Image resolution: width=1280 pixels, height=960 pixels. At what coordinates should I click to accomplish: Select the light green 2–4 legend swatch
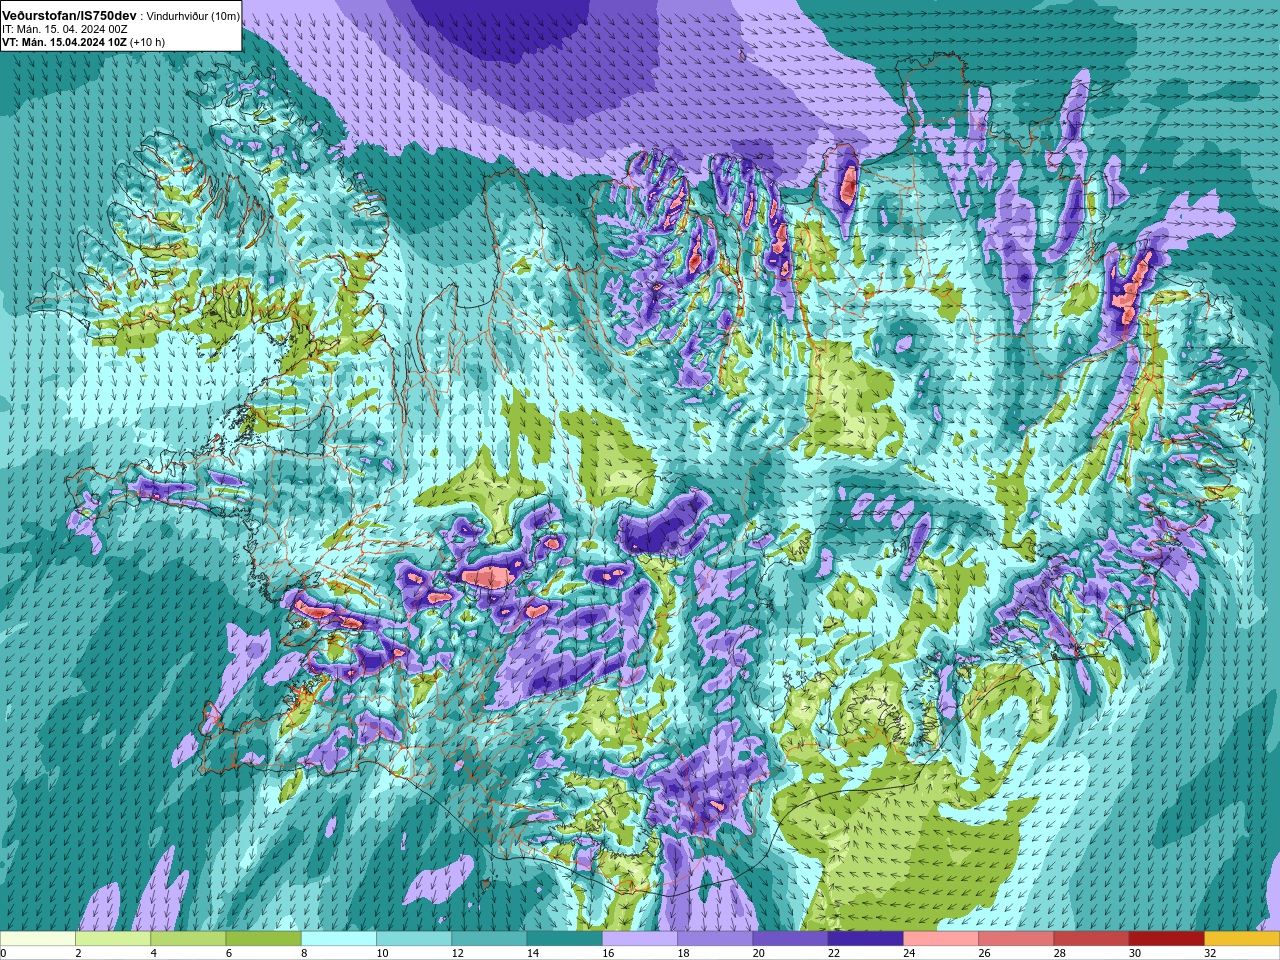click(x=113, y=939)
